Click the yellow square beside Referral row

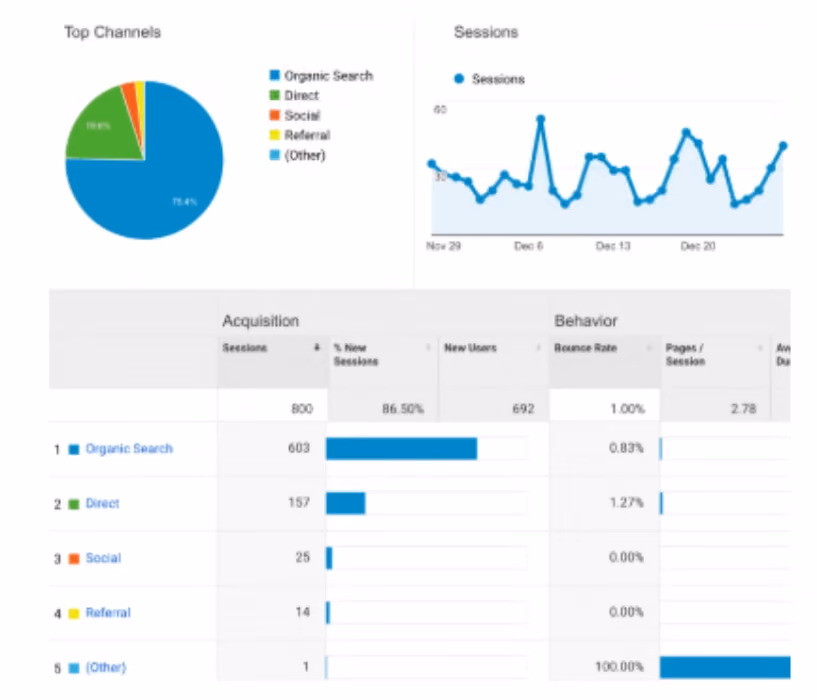74,613
